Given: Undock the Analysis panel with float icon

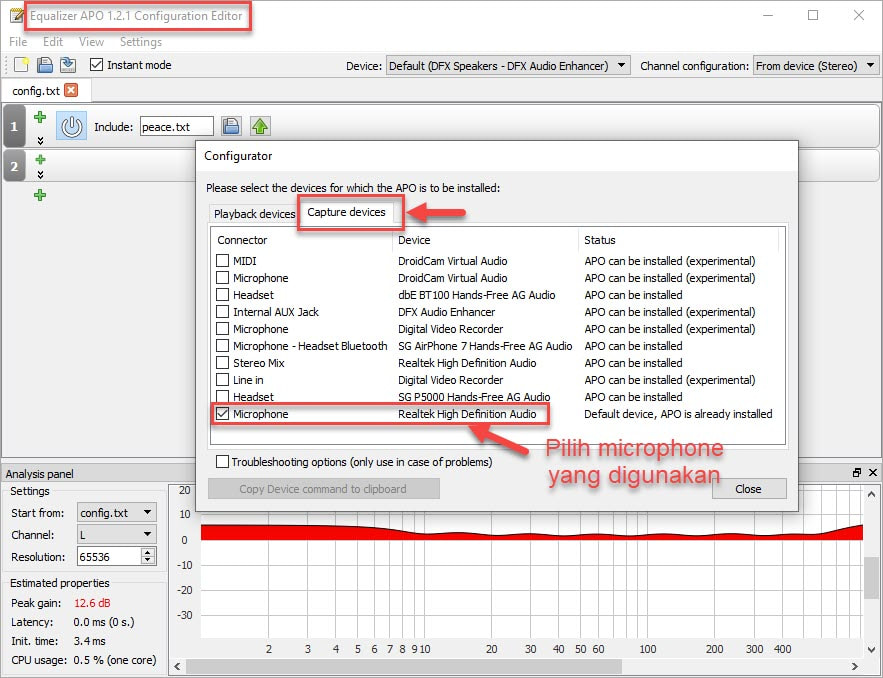Looking at the screenshot, I should pyautogui.click(x=857, y=473).
